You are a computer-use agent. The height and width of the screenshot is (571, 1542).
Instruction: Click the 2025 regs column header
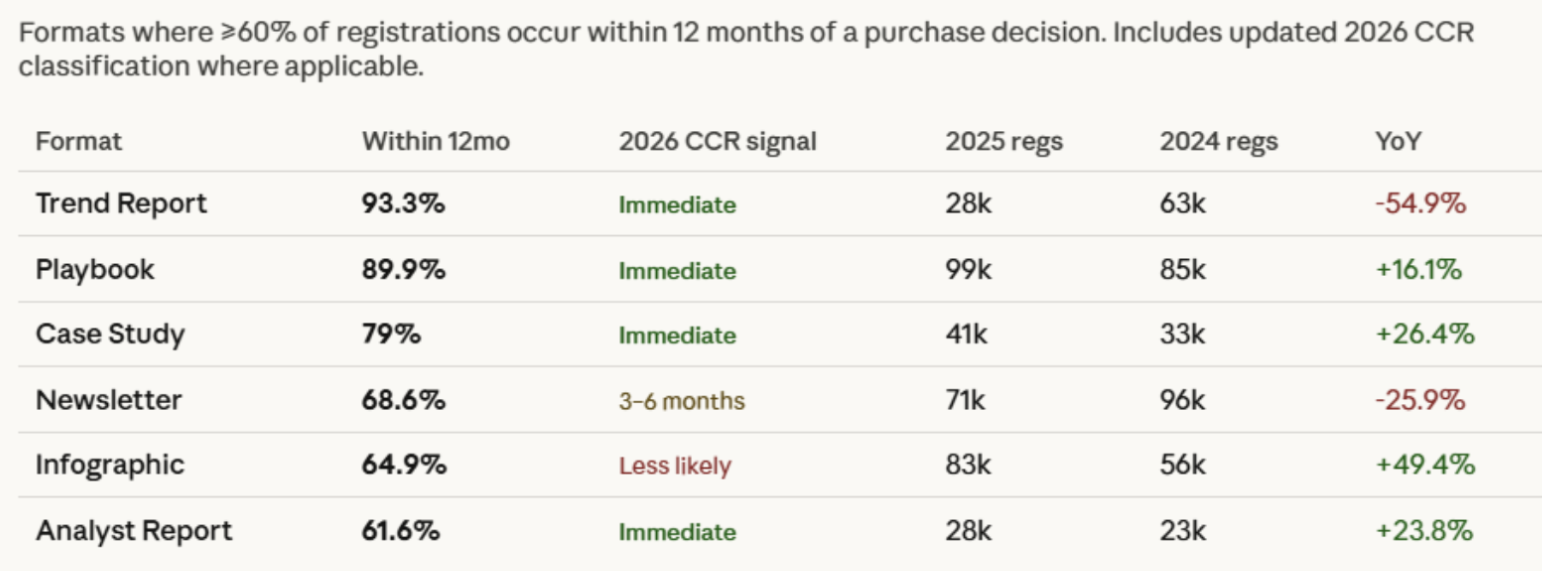point(1004,142)
